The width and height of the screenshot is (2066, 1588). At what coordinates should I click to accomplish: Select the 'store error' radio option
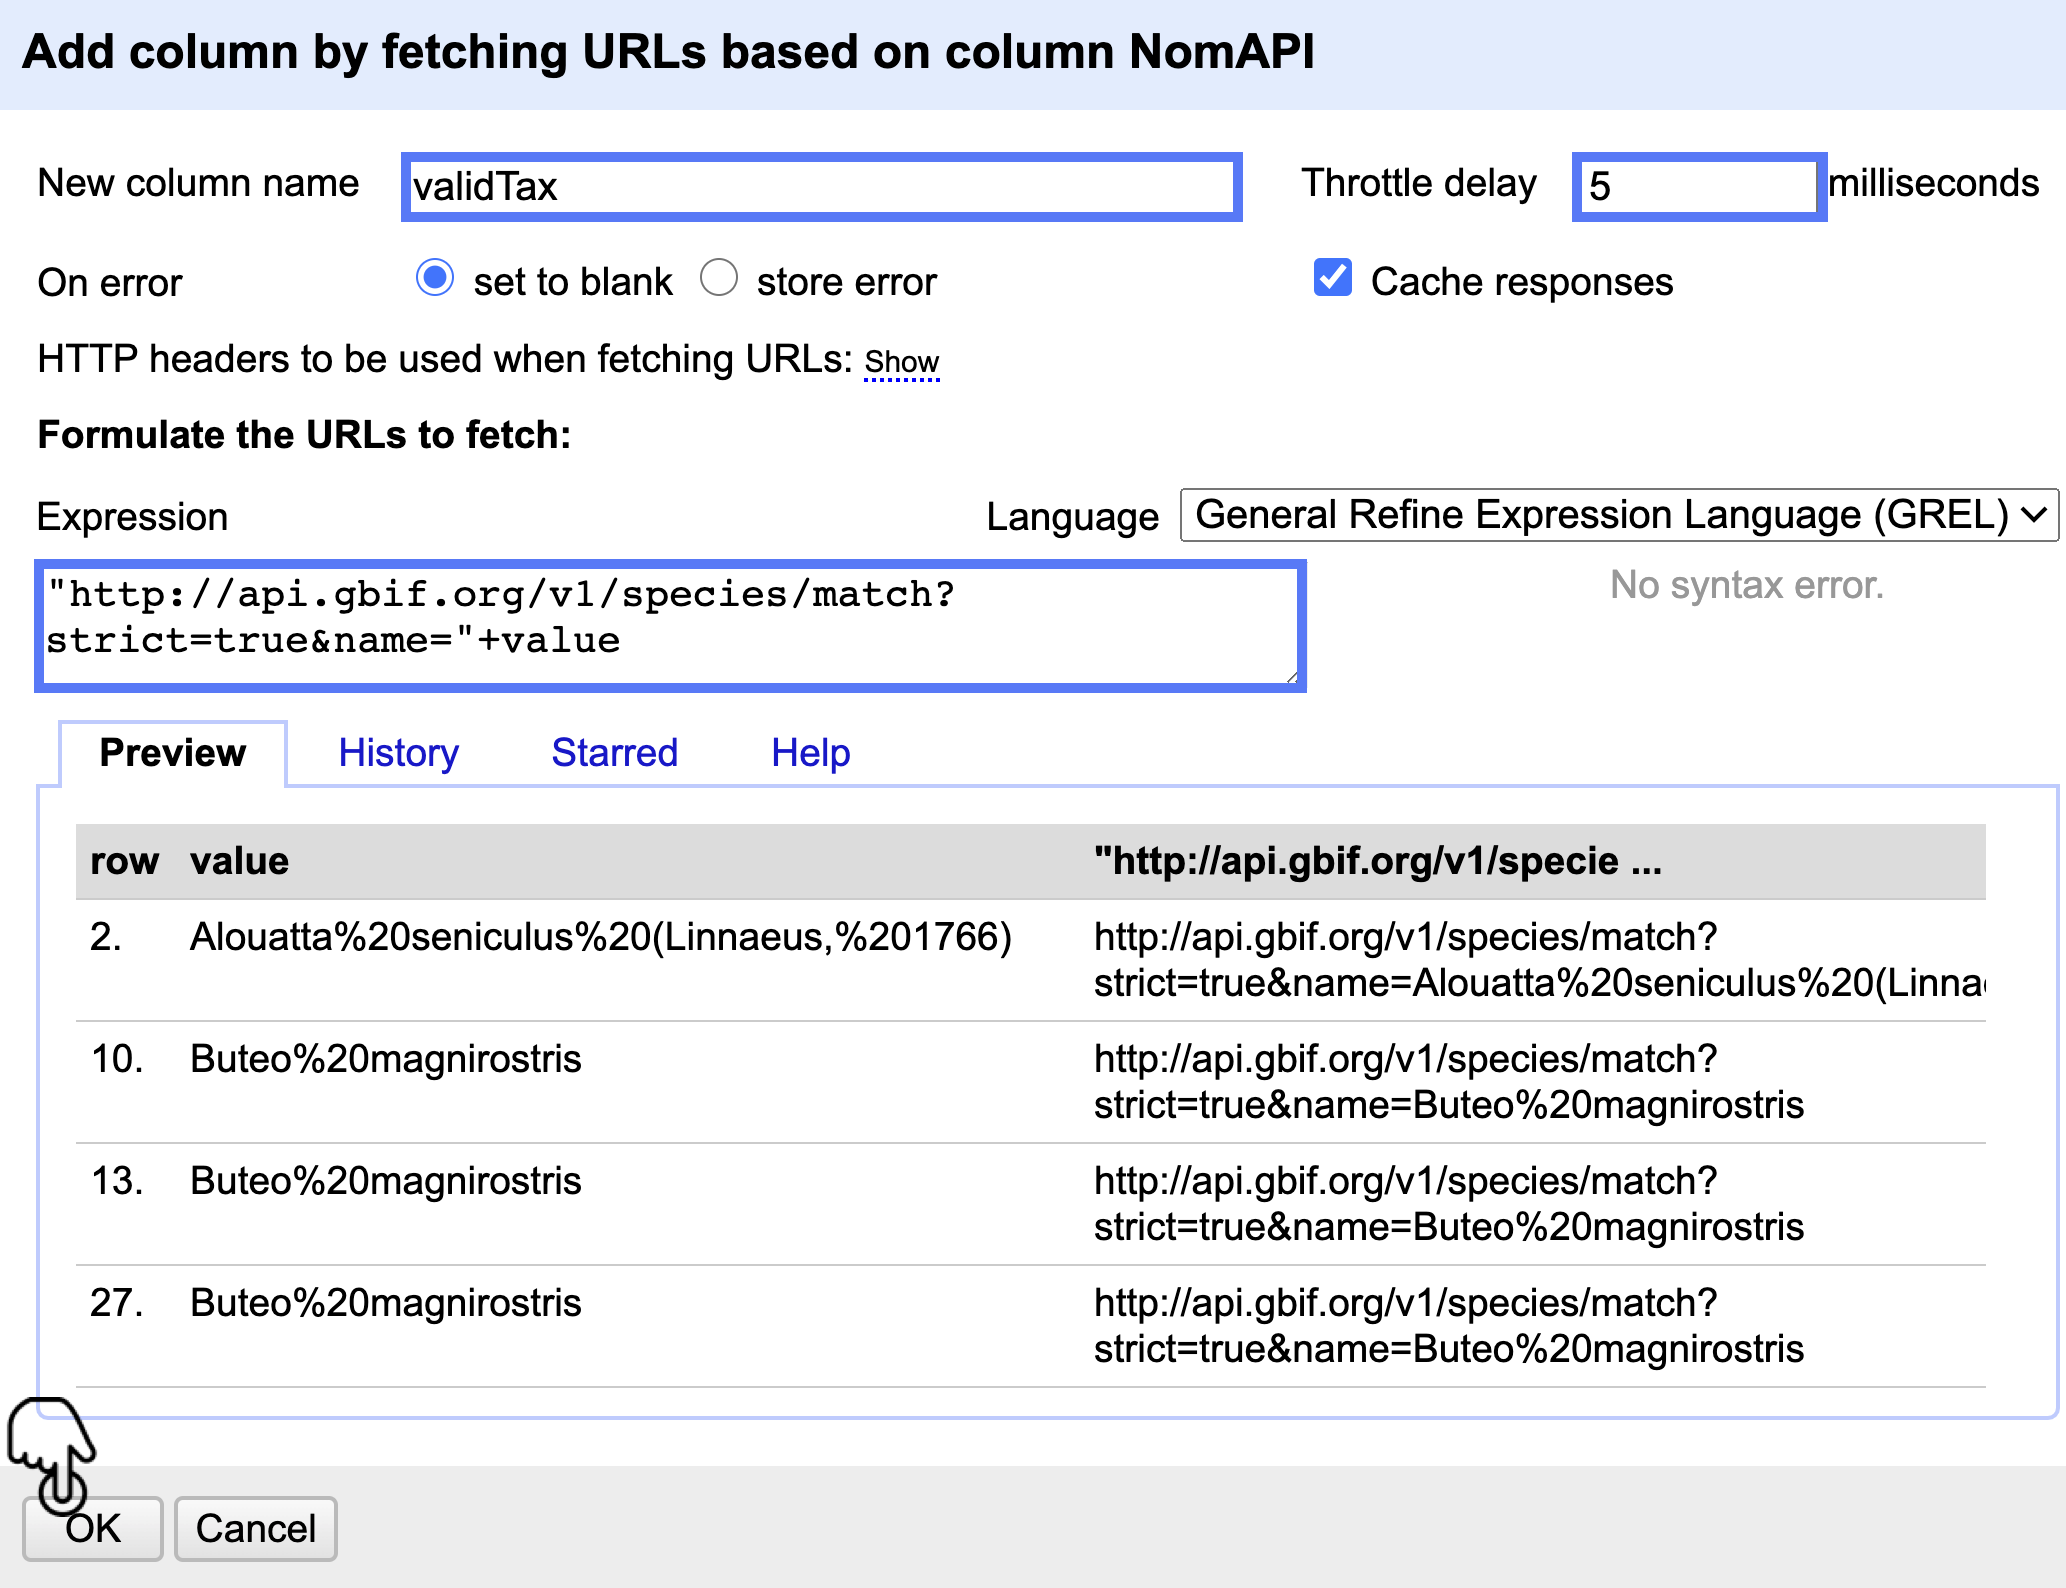coord(719,278)
